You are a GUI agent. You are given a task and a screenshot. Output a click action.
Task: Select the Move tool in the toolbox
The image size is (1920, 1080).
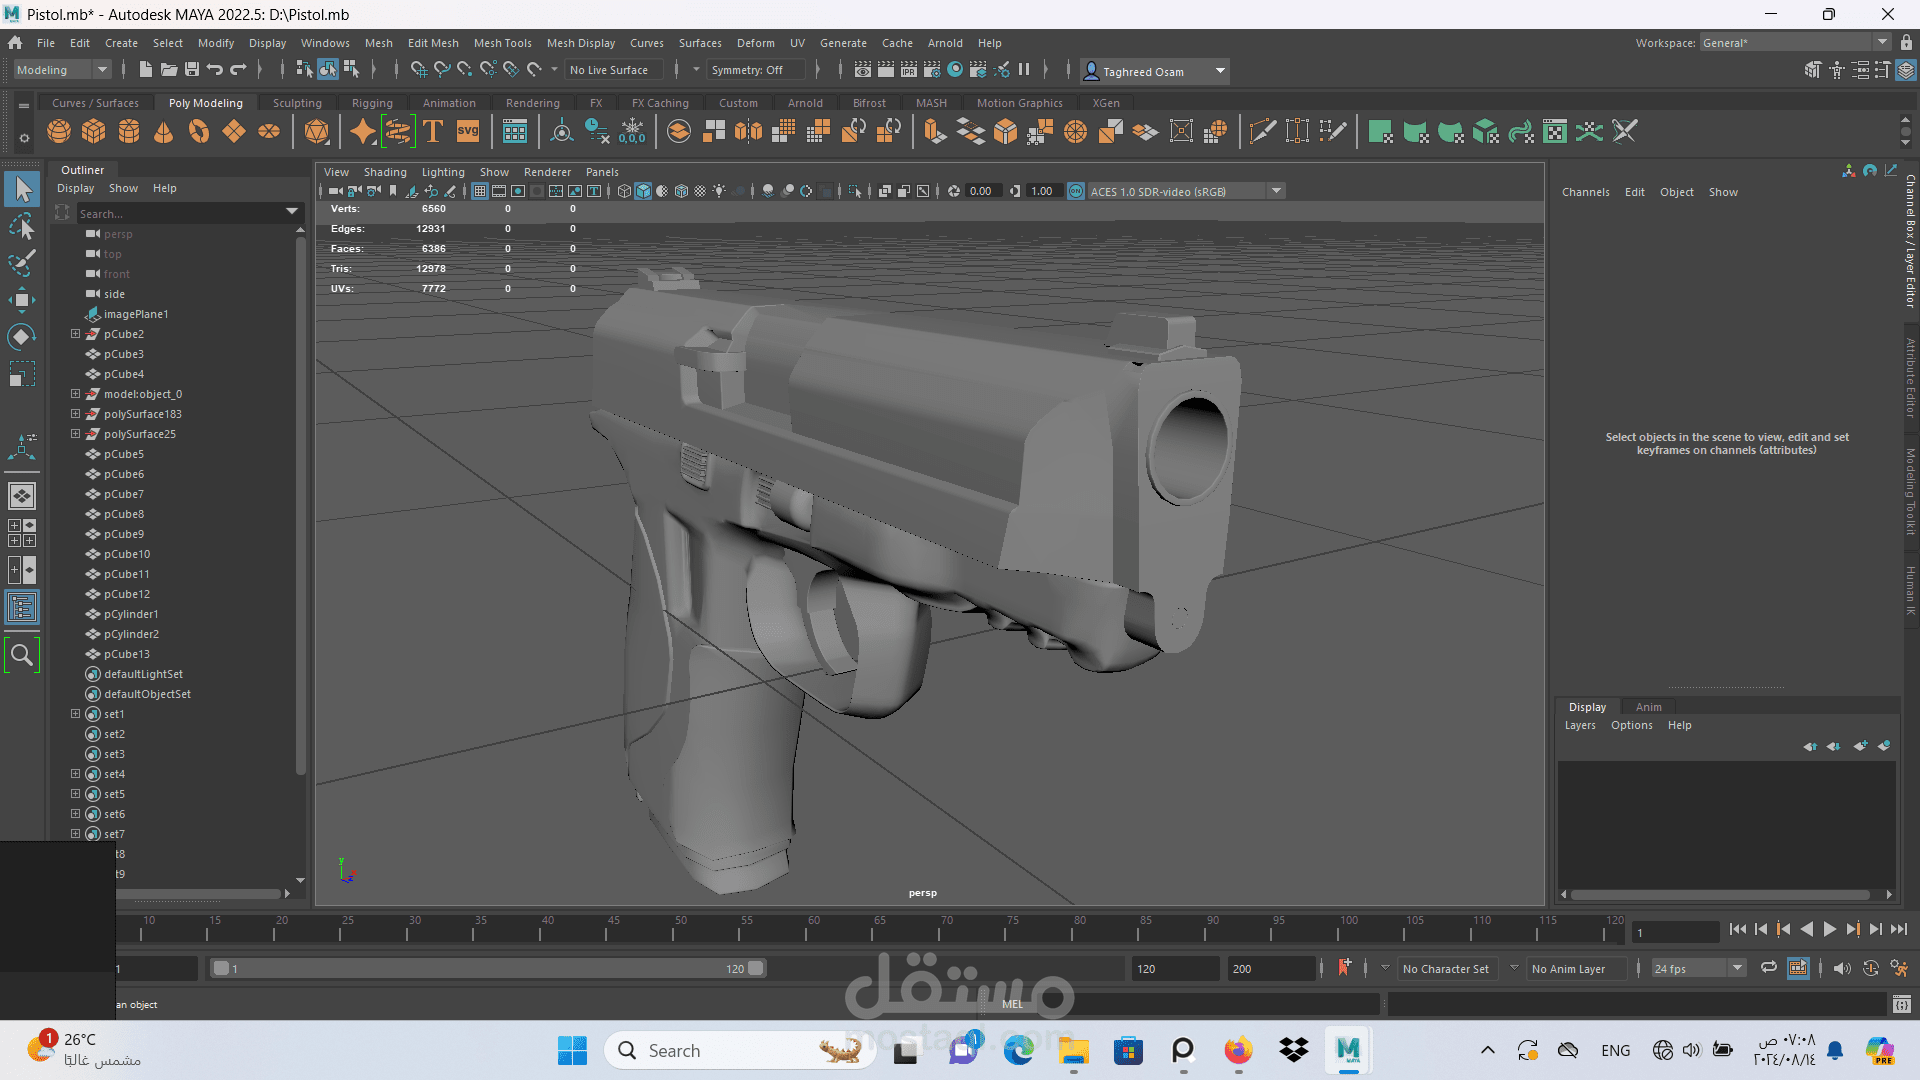pos(22,300)
